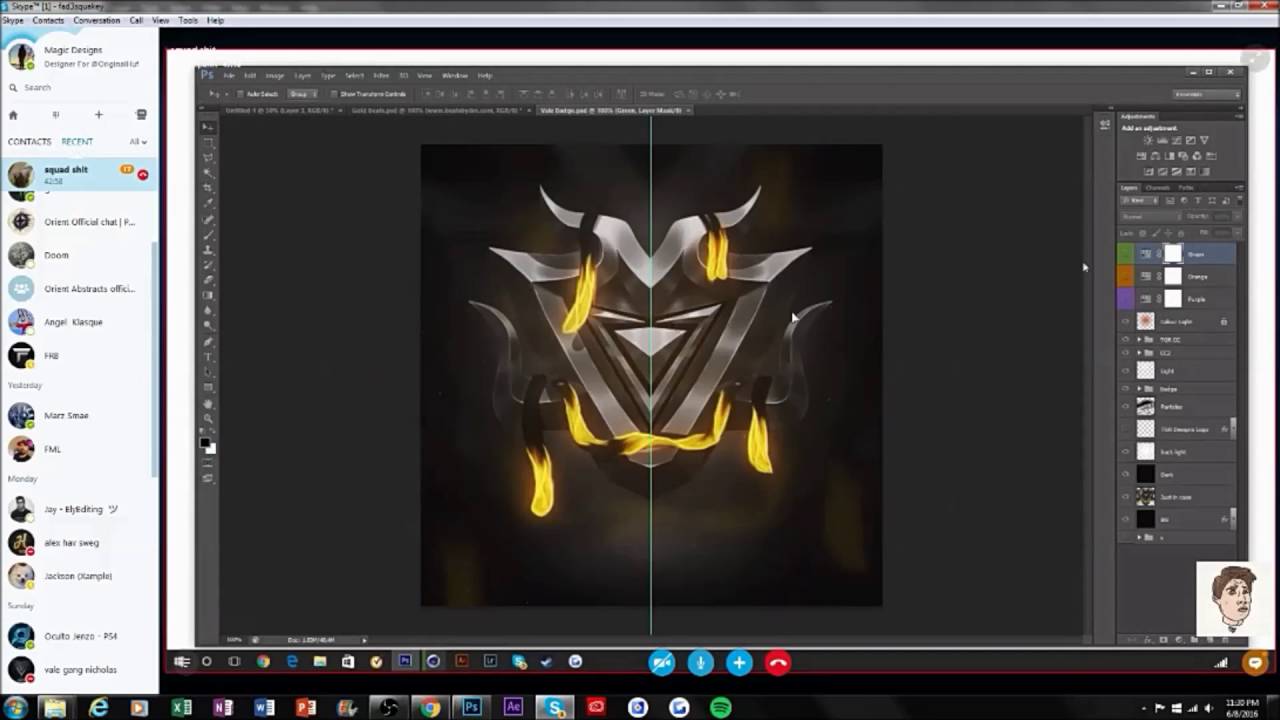This screenshot has width=1280, height=720.
Task: Expand the Badge layer group
Action: 1139,389
